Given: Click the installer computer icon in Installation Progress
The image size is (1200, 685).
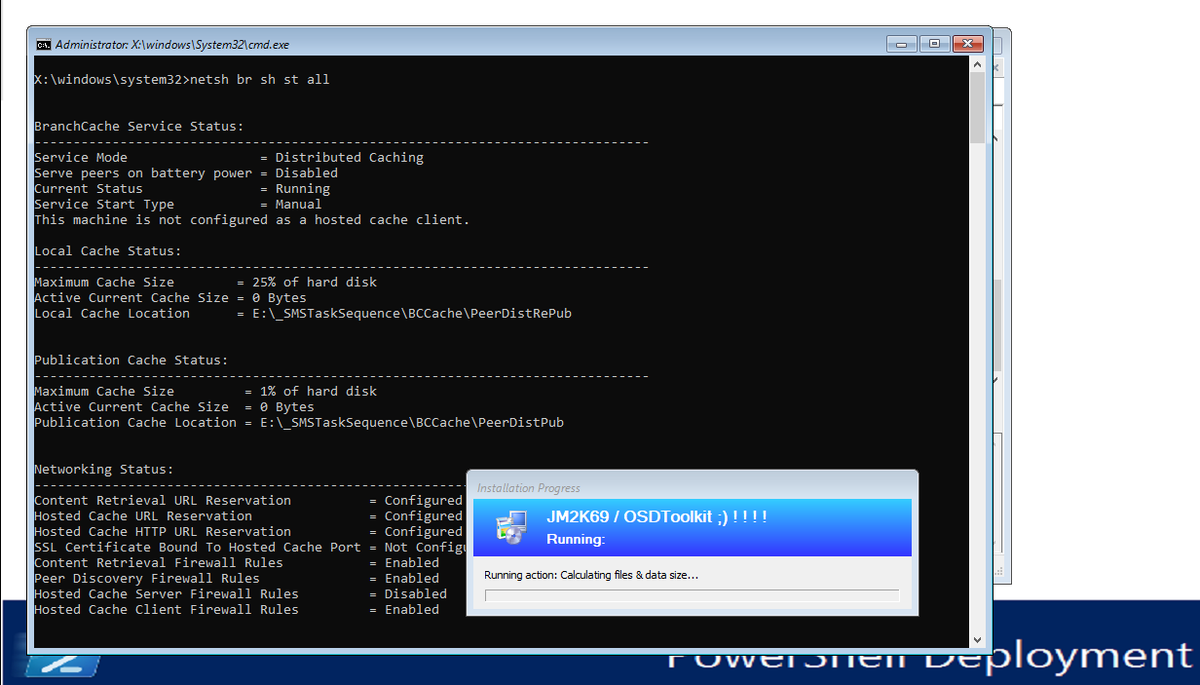Looking at the screenshot, I should pyautogui.click(x=513, y=528).
